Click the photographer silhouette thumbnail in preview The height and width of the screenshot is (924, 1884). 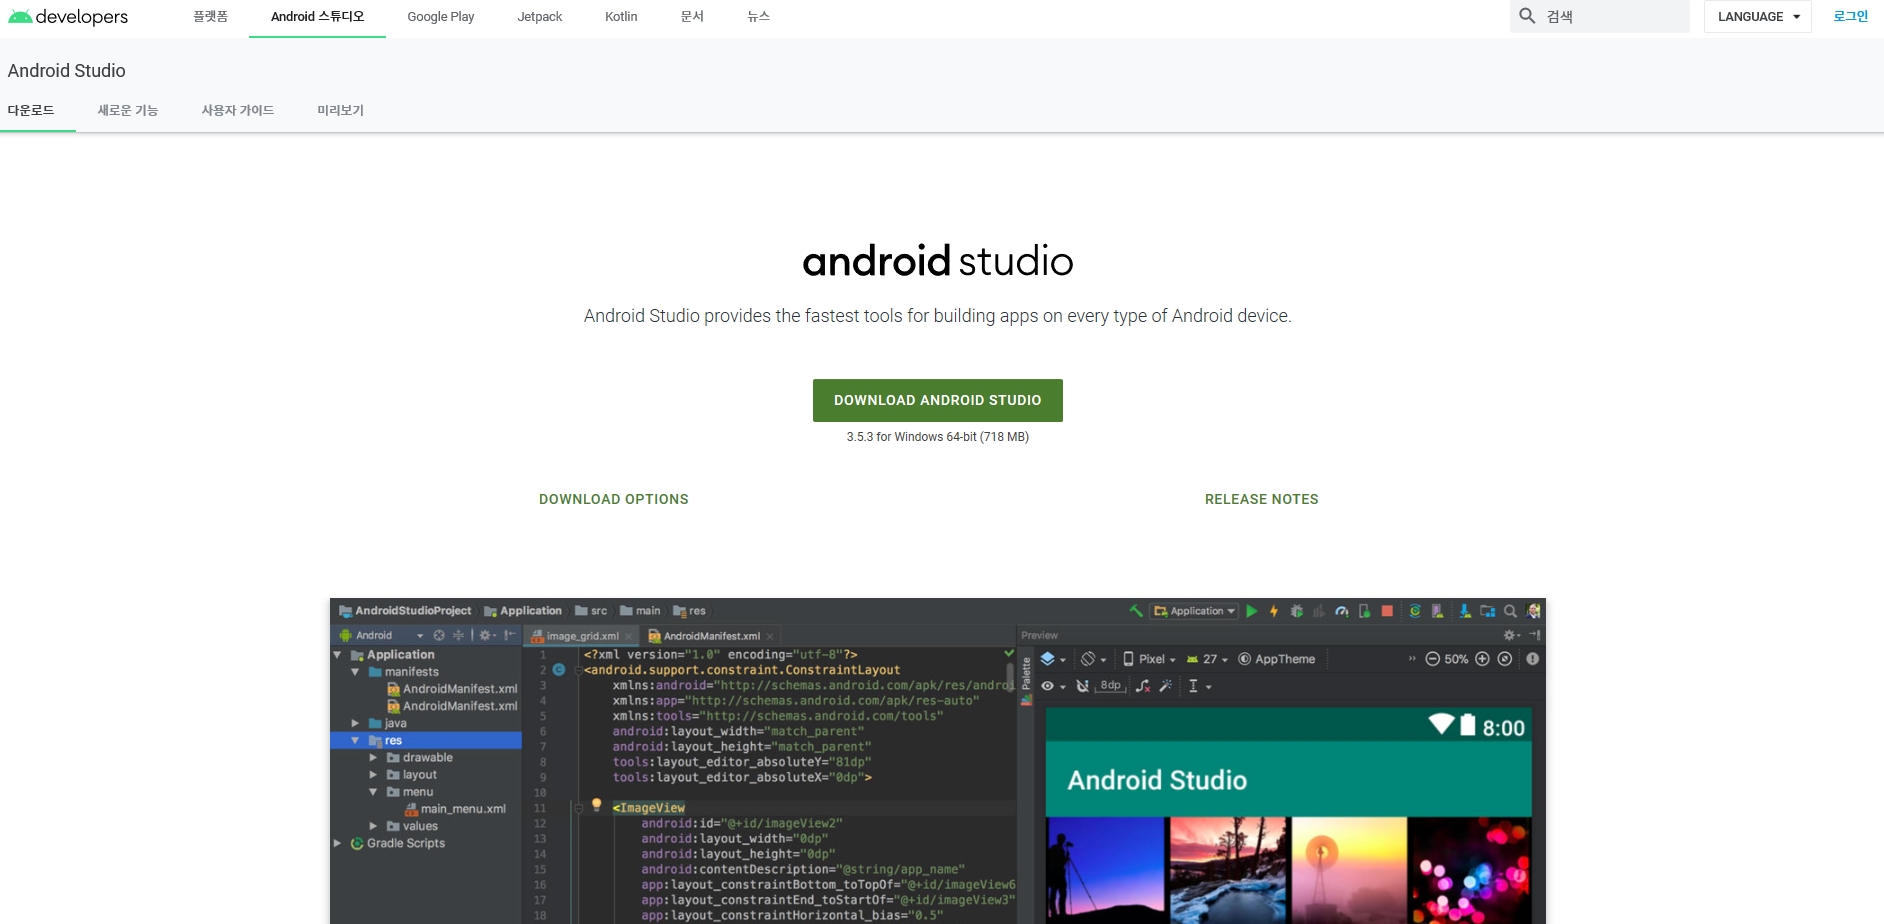(x=1105, y=870)
